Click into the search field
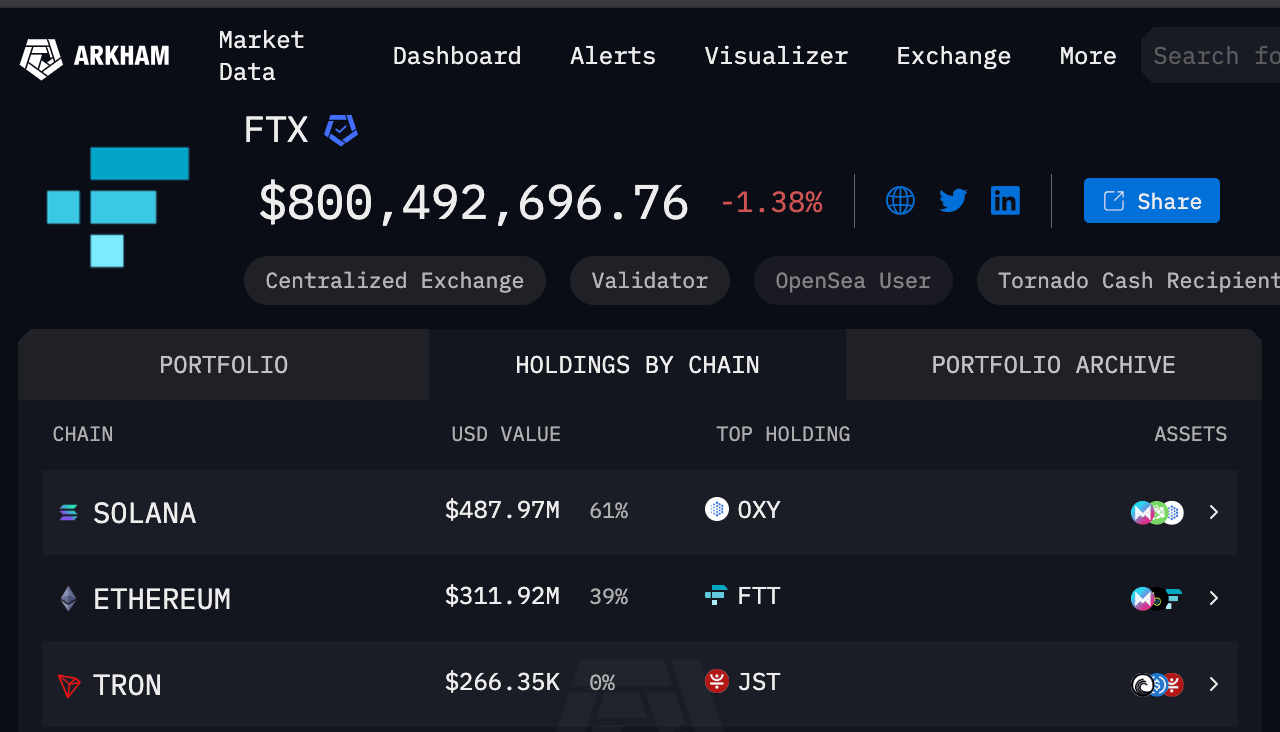This screenshot has width=1280, height=732. [x=1220, y=55]
